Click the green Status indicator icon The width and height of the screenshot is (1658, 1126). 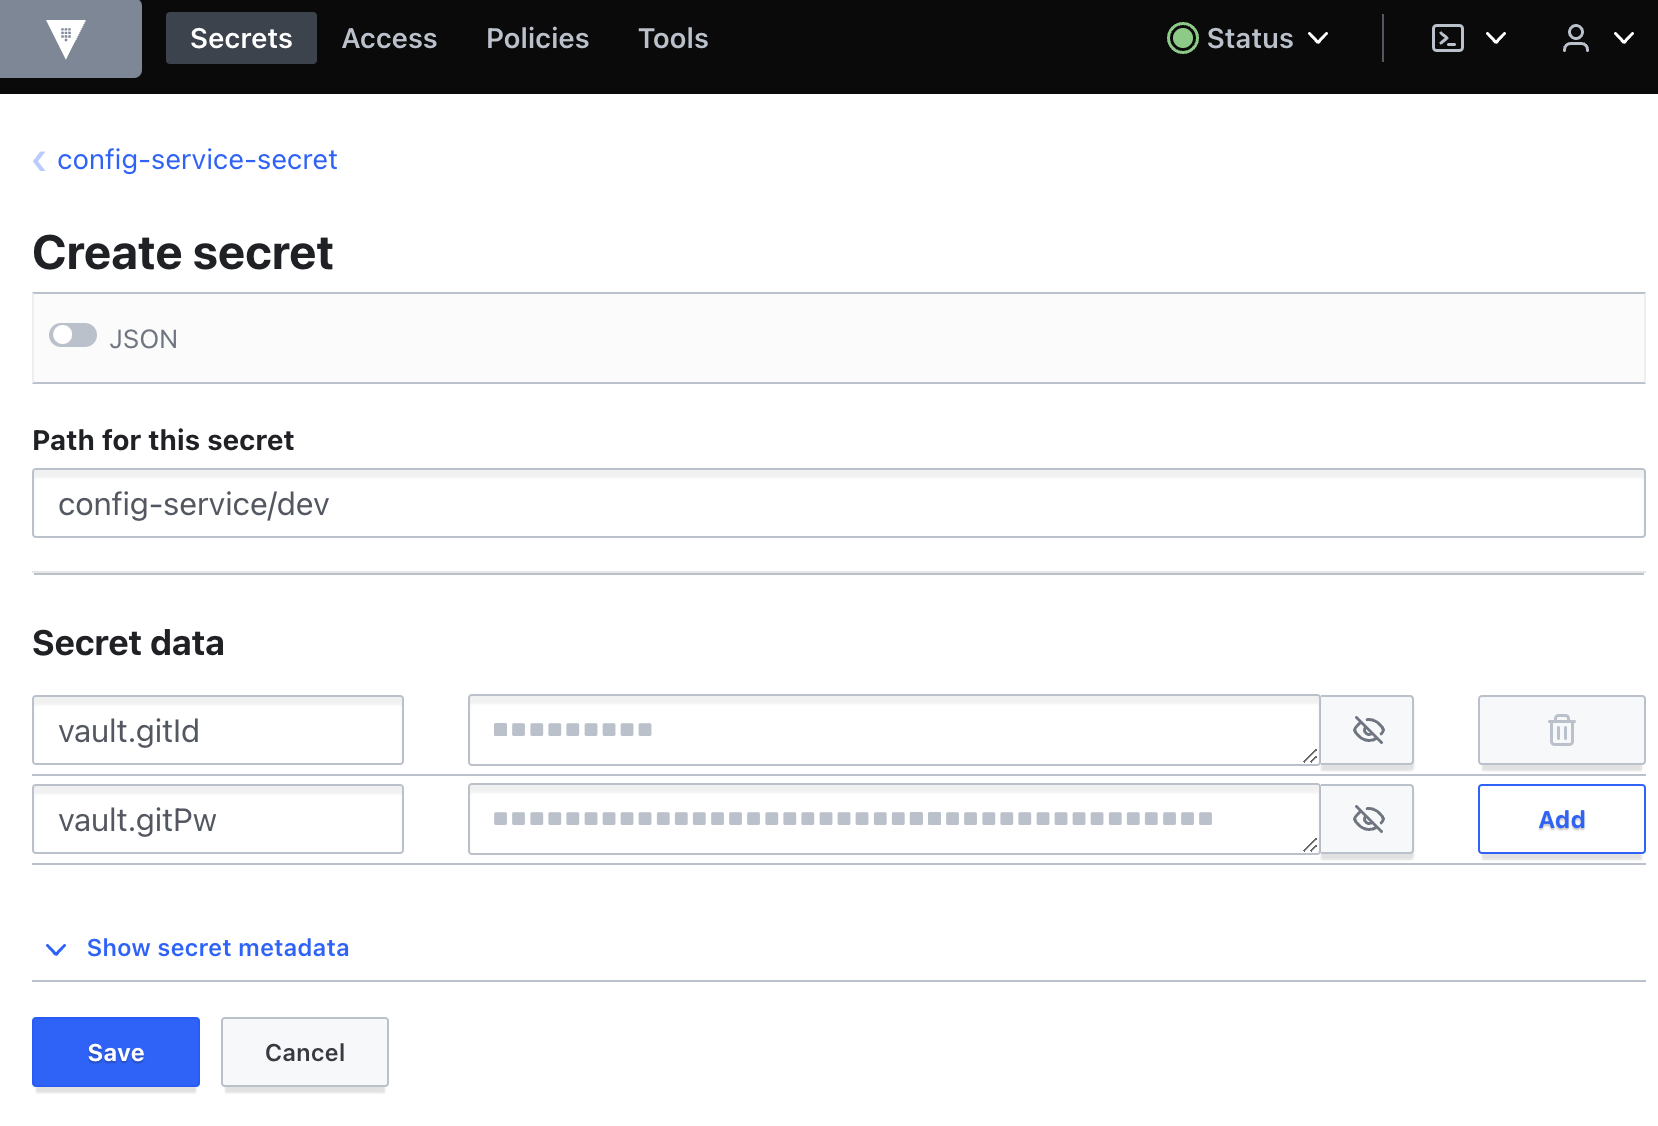point(1182,38)
